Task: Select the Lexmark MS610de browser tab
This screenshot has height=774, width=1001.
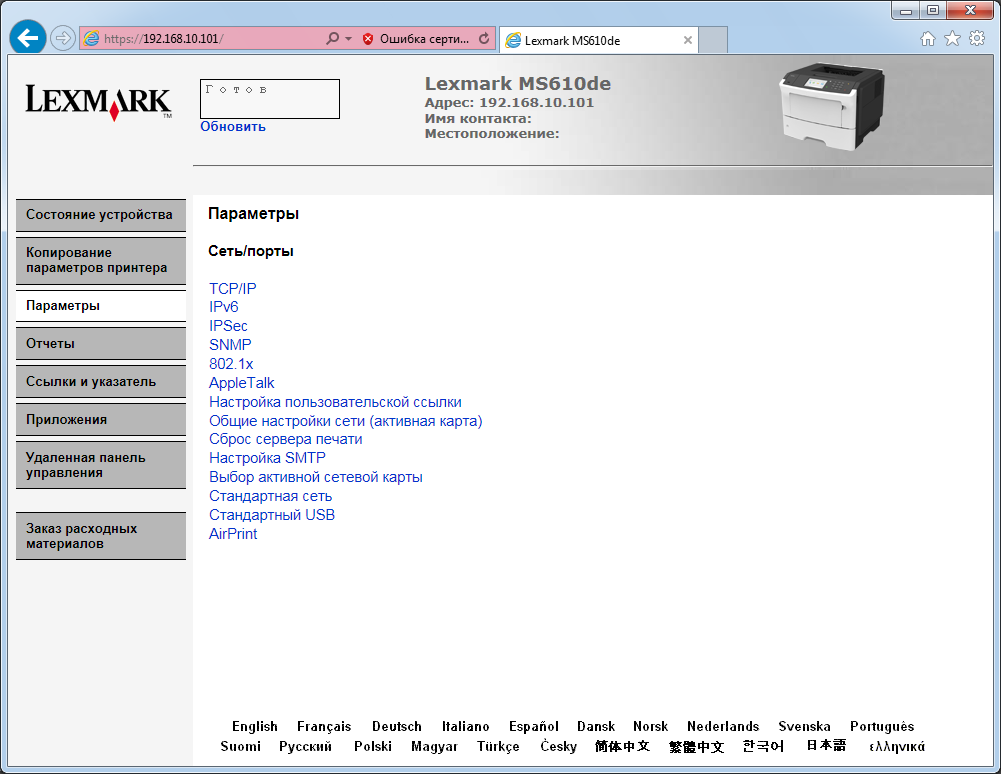Action: pos(598,40)
